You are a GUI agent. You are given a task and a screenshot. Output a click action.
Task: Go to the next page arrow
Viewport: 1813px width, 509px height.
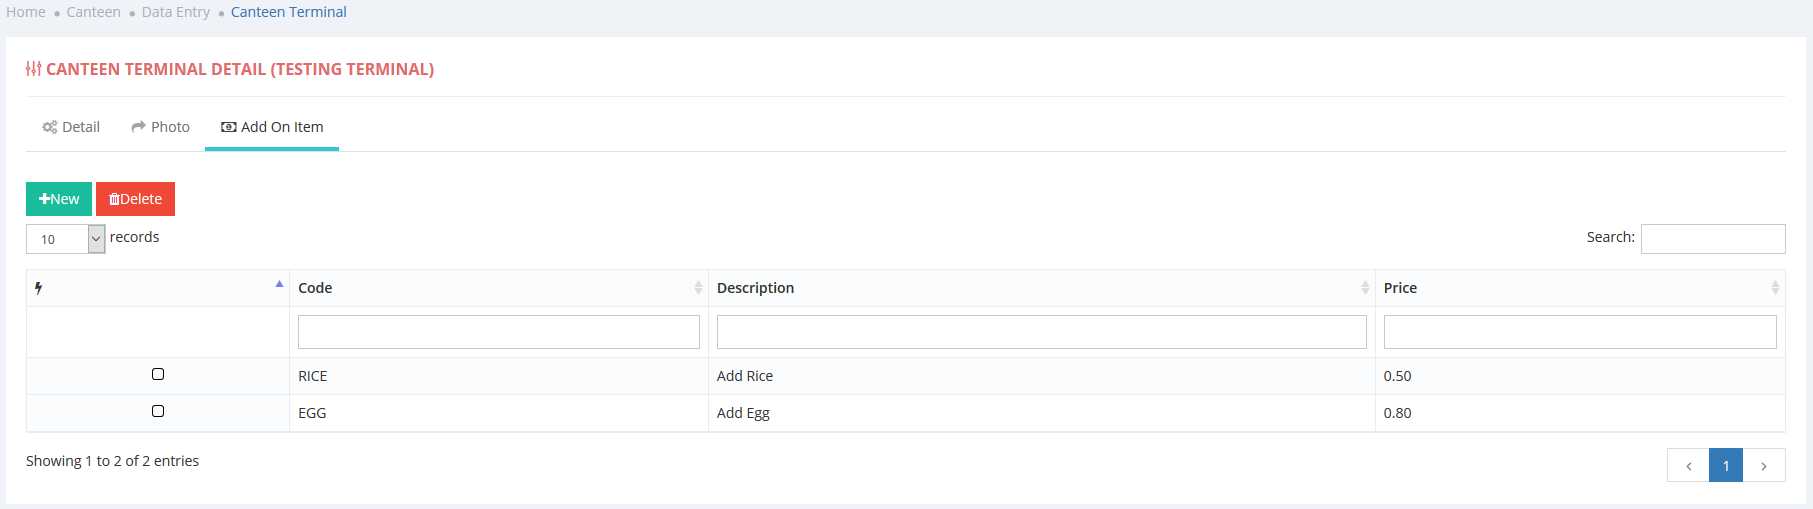[1764, 466]
